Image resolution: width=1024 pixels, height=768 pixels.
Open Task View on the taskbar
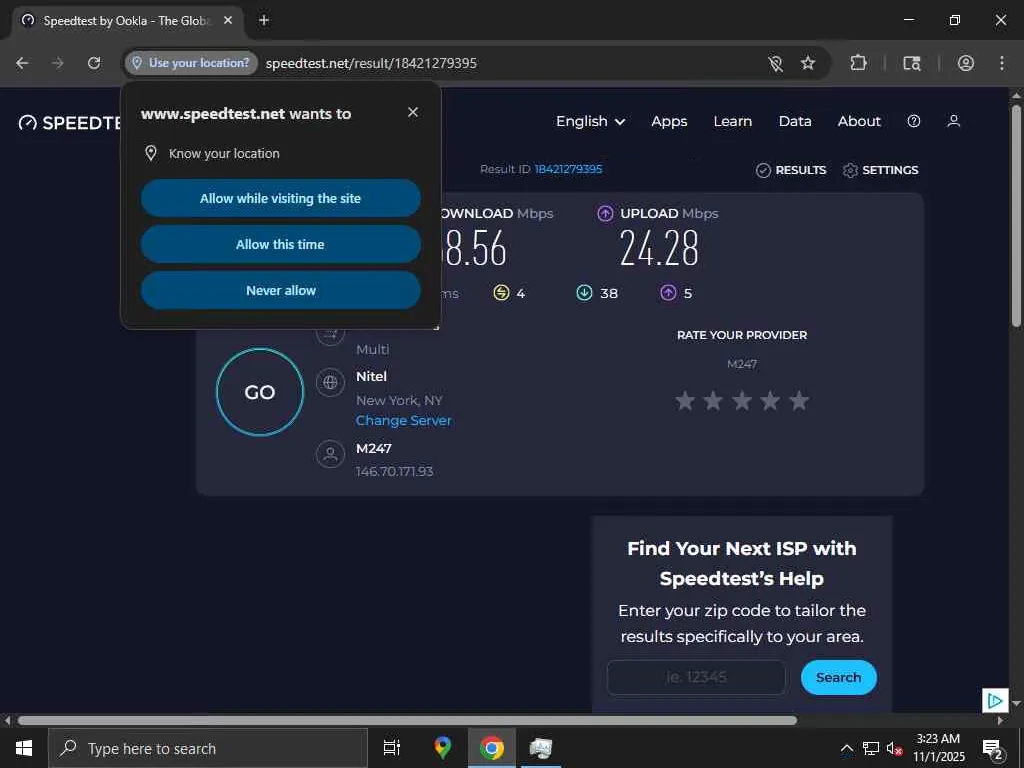[x=392, y=748]
